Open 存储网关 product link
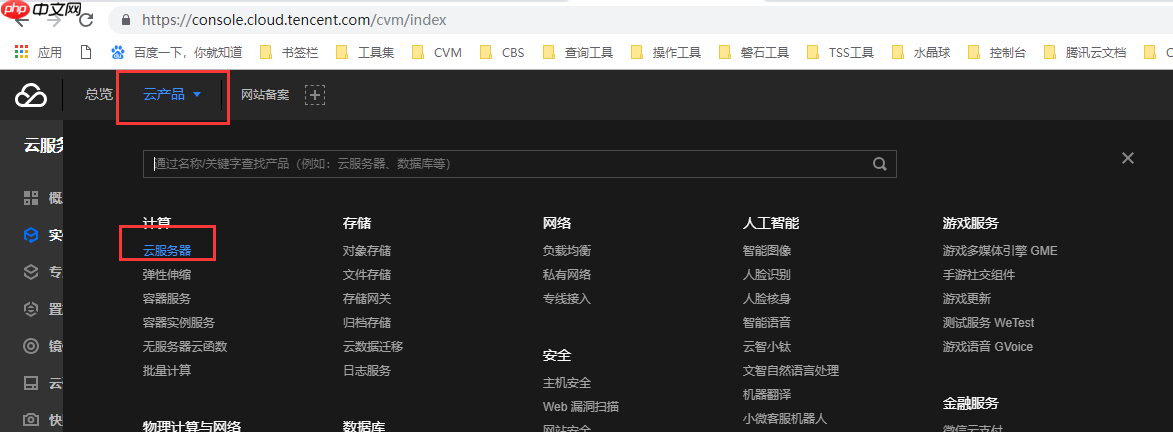The height and width of the screenshot is (432, 1173). pos(367,299)
